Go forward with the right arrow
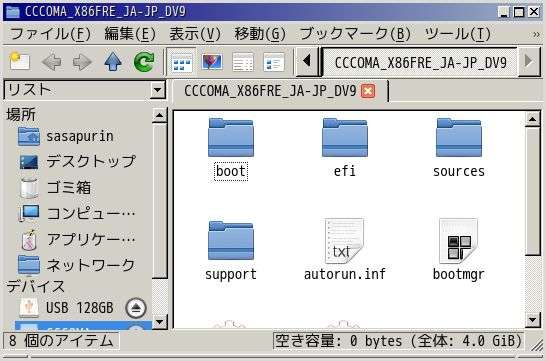 click(x=82, y=62)
